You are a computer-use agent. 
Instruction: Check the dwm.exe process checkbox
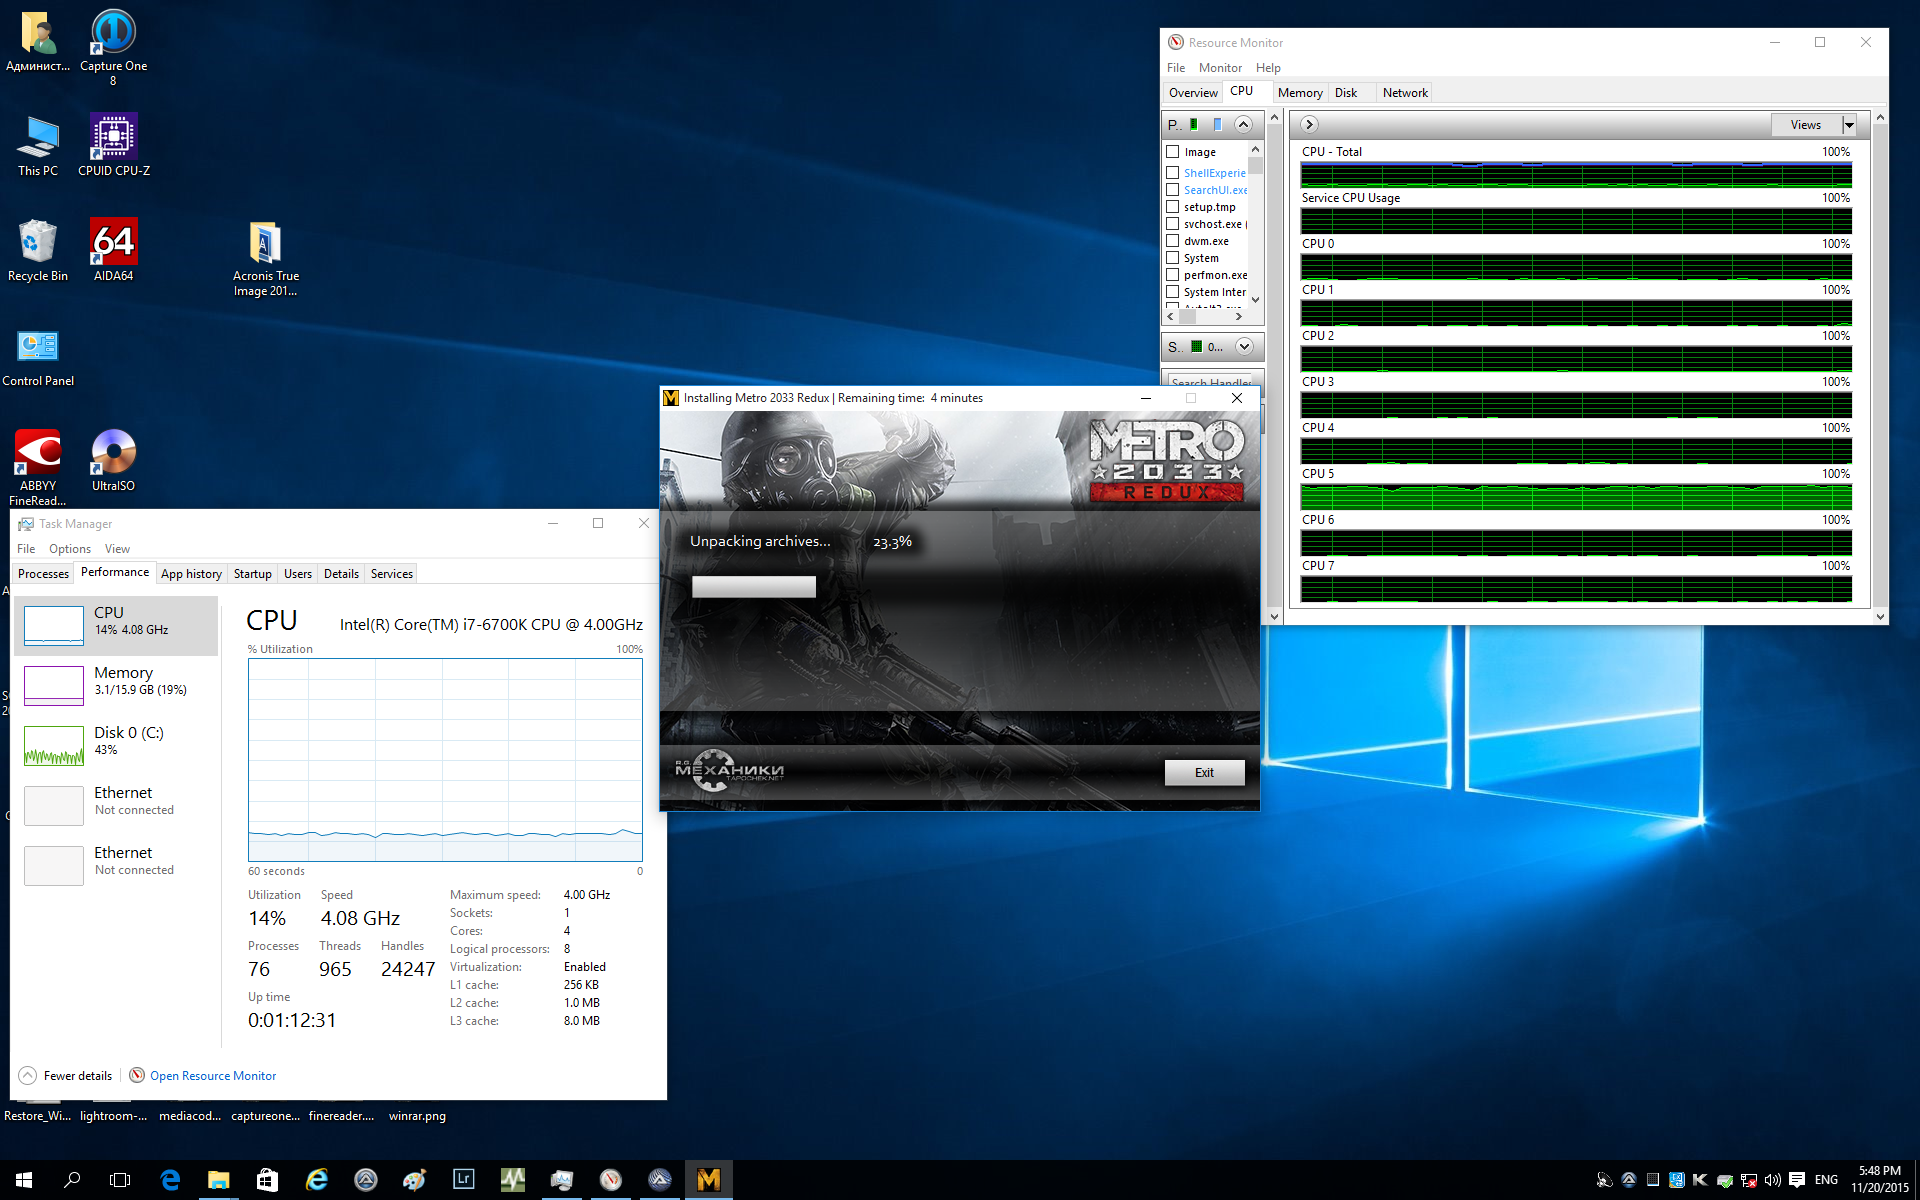pyautogui.click(x=1173, y=241)
